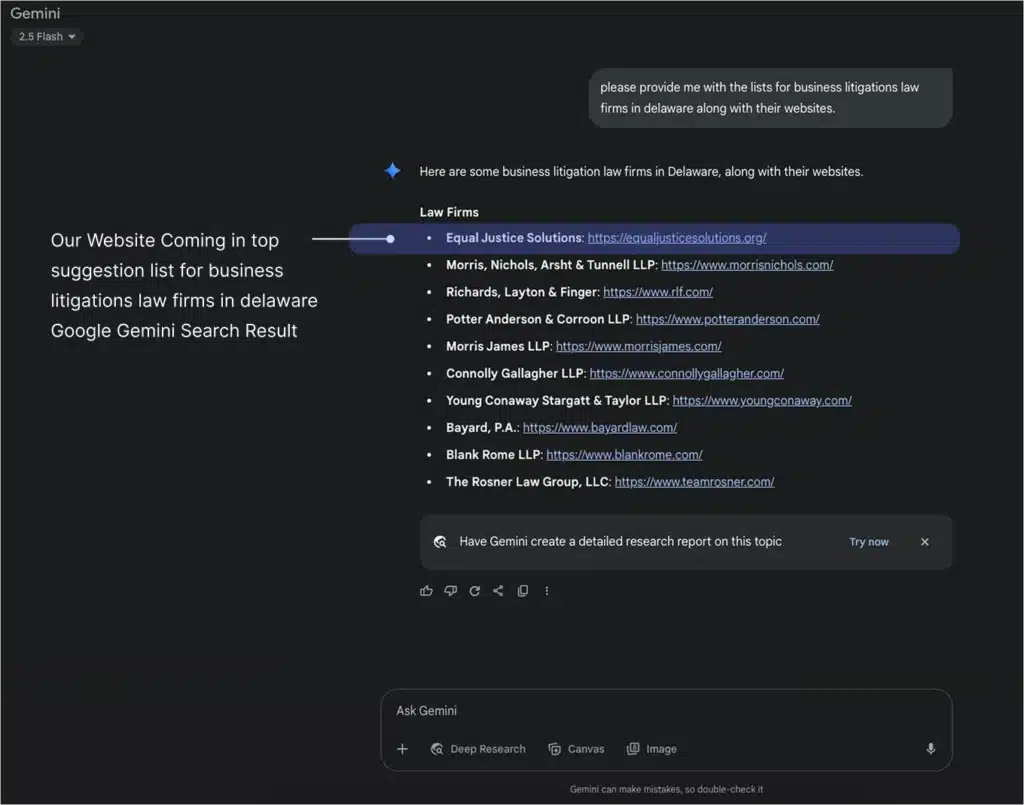Share the response via share icon

coord(498,591)
